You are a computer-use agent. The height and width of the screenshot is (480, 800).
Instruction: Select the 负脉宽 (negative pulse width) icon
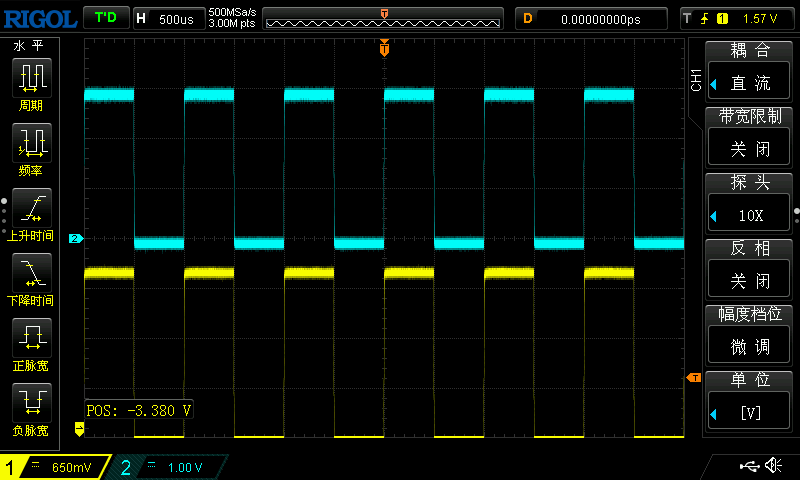31,402
